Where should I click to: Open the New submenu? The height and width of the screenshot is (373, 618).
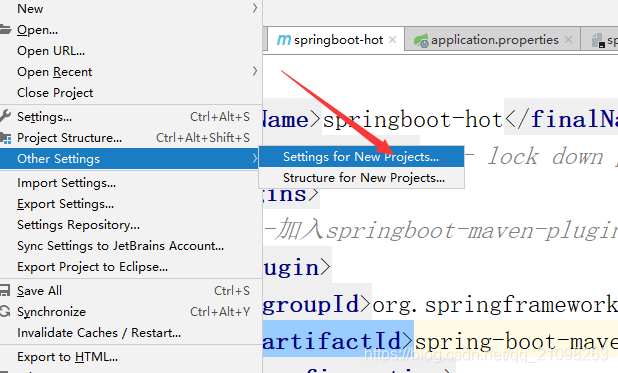point(130,9)
